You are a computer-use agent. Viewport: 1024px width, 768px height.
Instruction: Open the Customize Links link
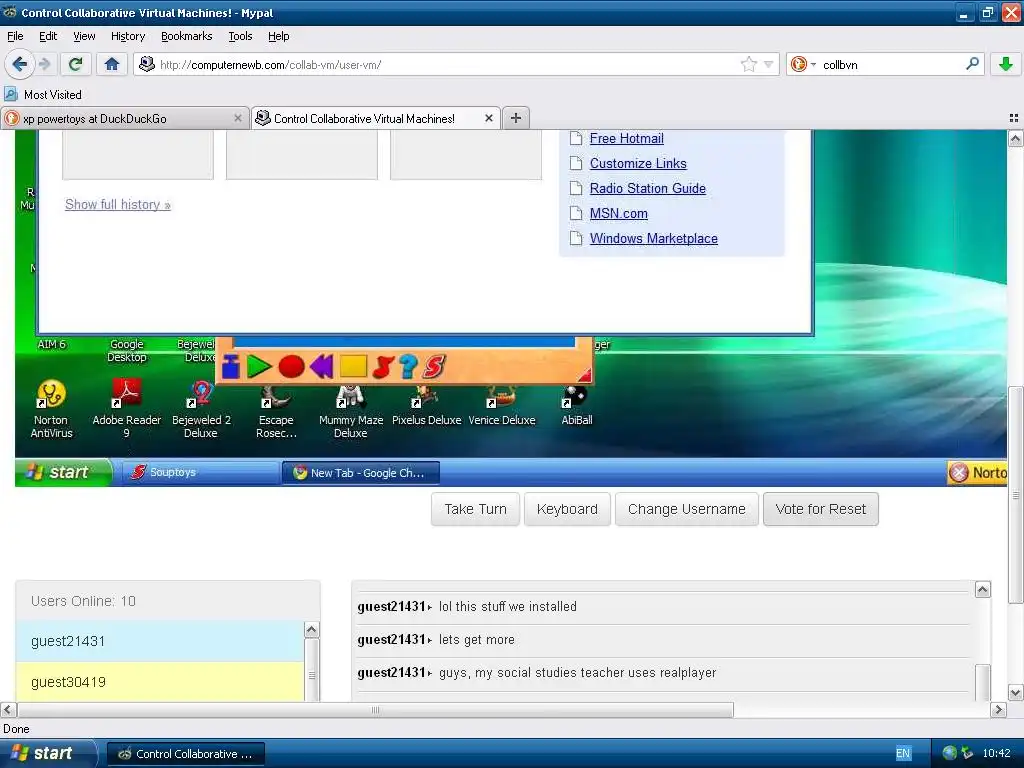(x=638, y=163)
